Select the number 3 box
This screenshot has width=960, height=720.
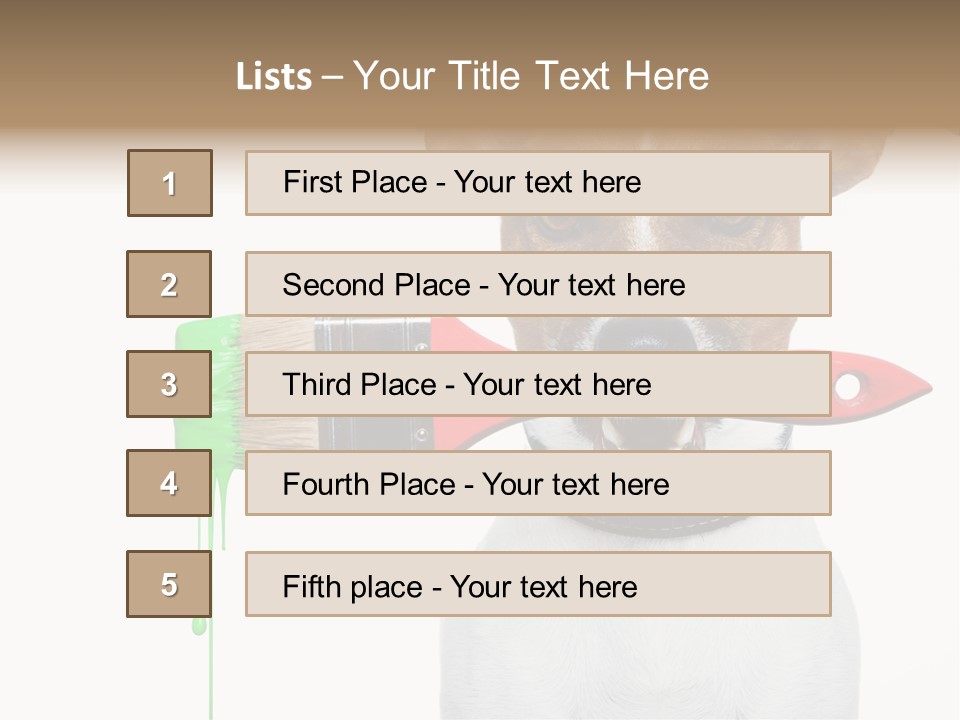169,384
